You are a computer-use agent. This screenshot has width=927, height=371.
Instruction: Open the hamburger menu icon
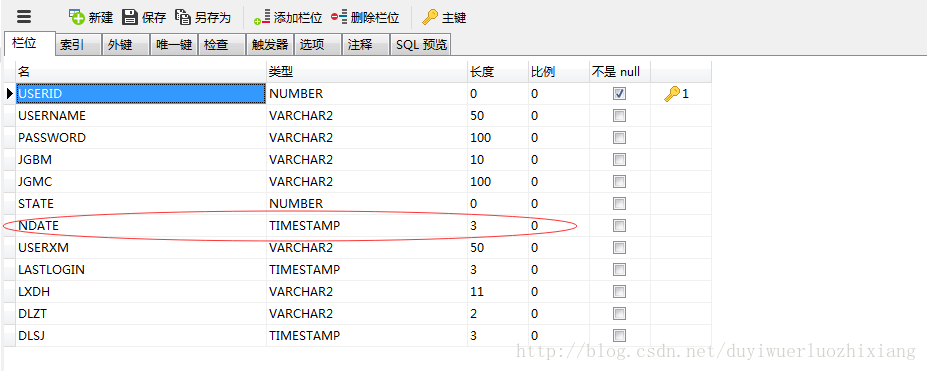[x=23, y=17]
